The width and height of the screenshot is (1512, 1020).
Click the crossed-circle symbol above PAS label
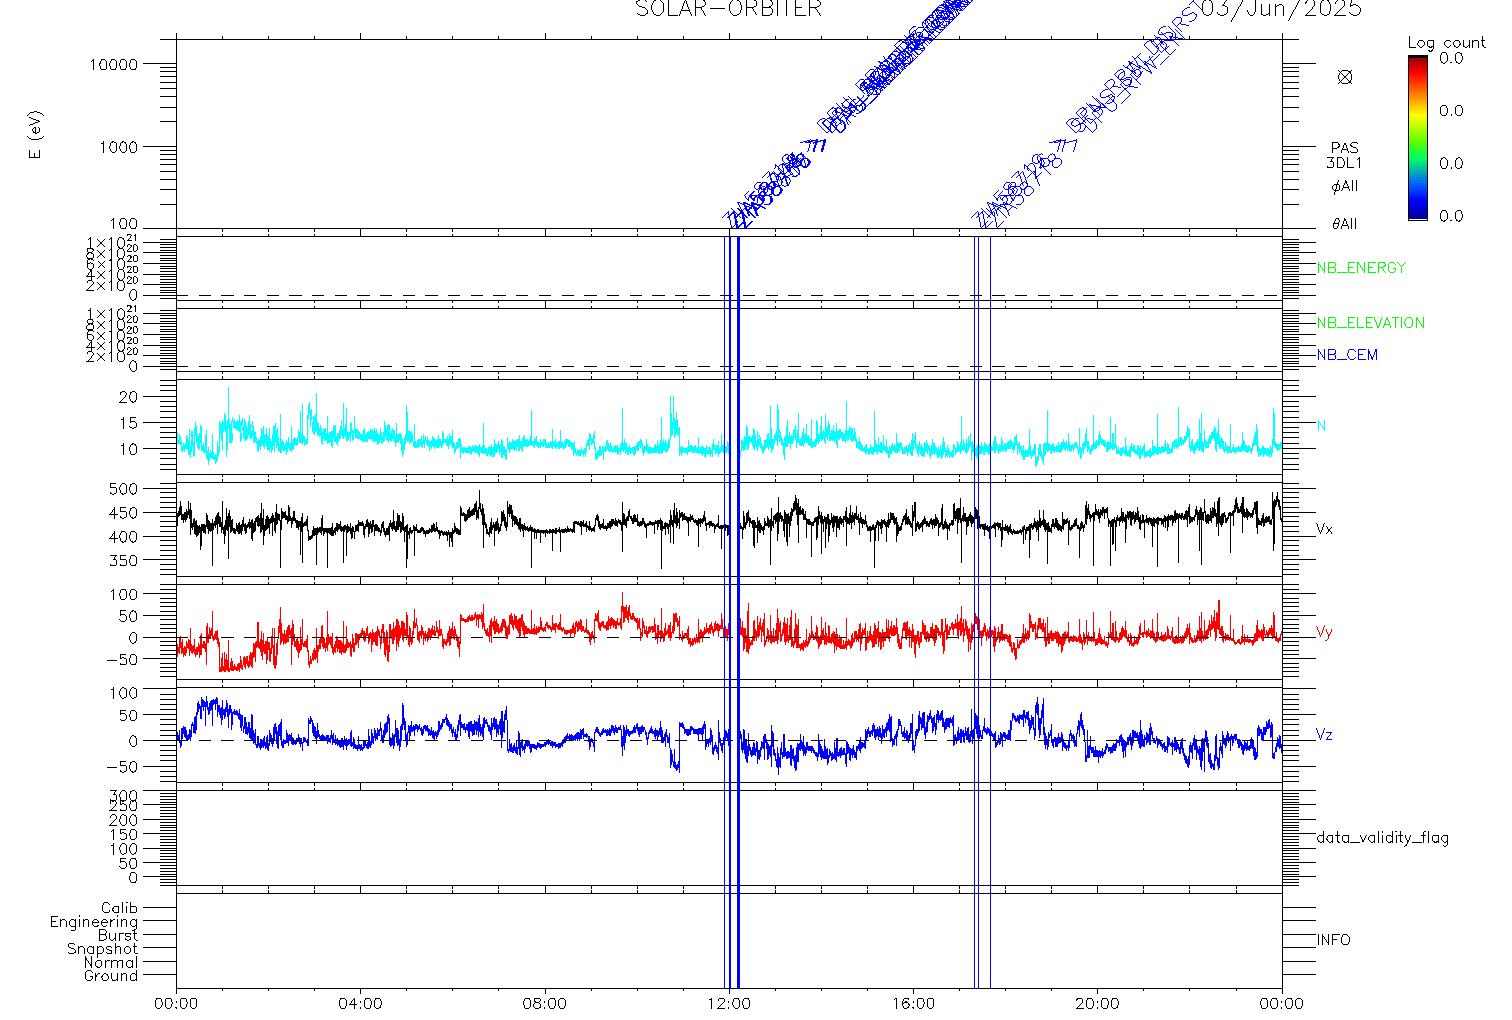tap(1345, 77)
